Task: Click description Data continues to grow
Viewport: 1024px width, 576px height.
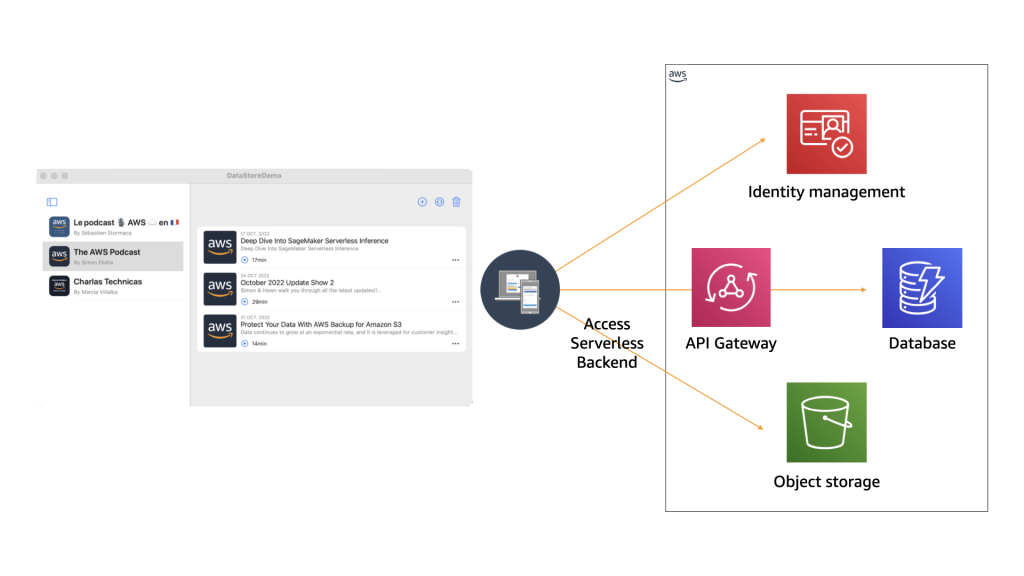Action: click(349, 332)
